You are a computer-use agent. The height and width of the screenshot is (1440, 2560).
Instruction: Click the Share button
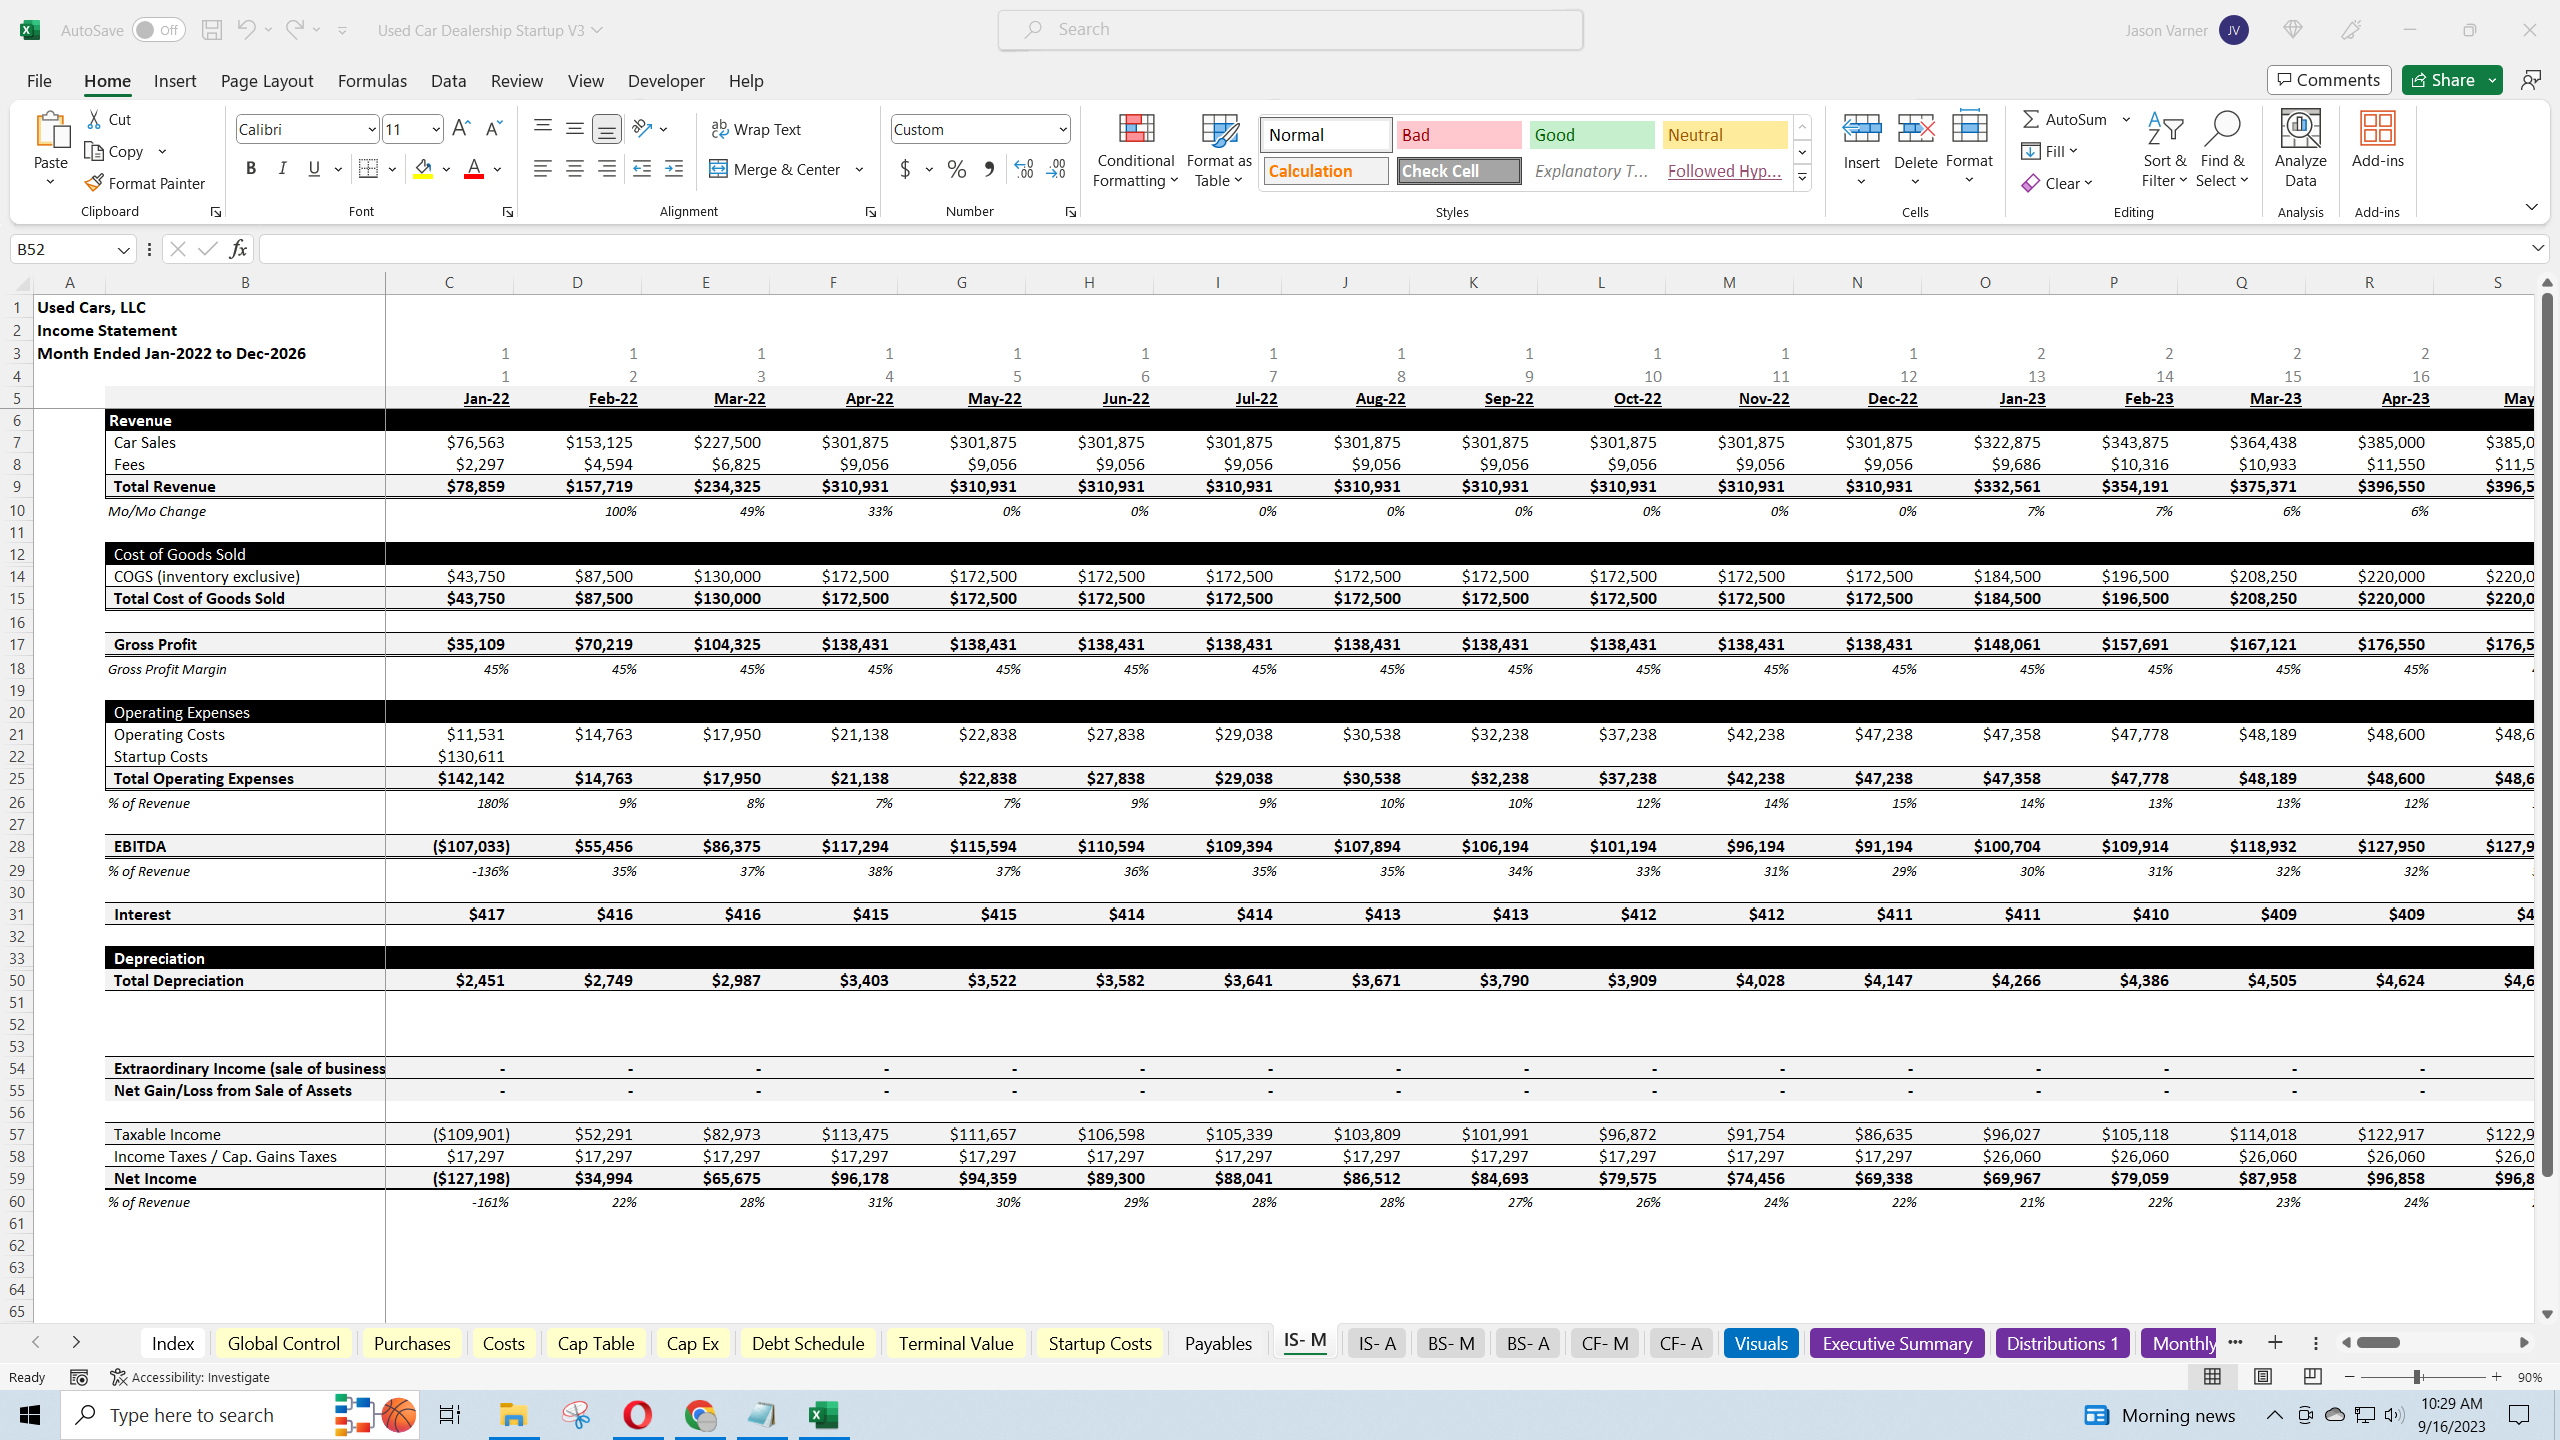(2444, 80)
